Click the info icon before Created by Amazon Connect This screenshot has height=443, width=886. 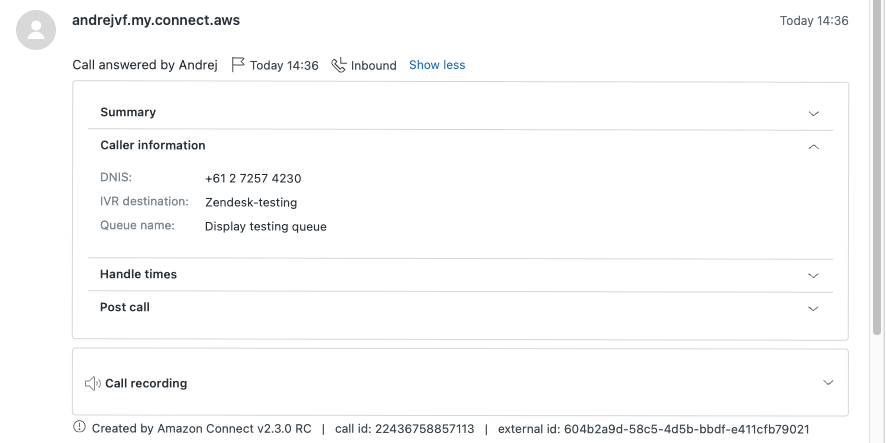point(79,428)
